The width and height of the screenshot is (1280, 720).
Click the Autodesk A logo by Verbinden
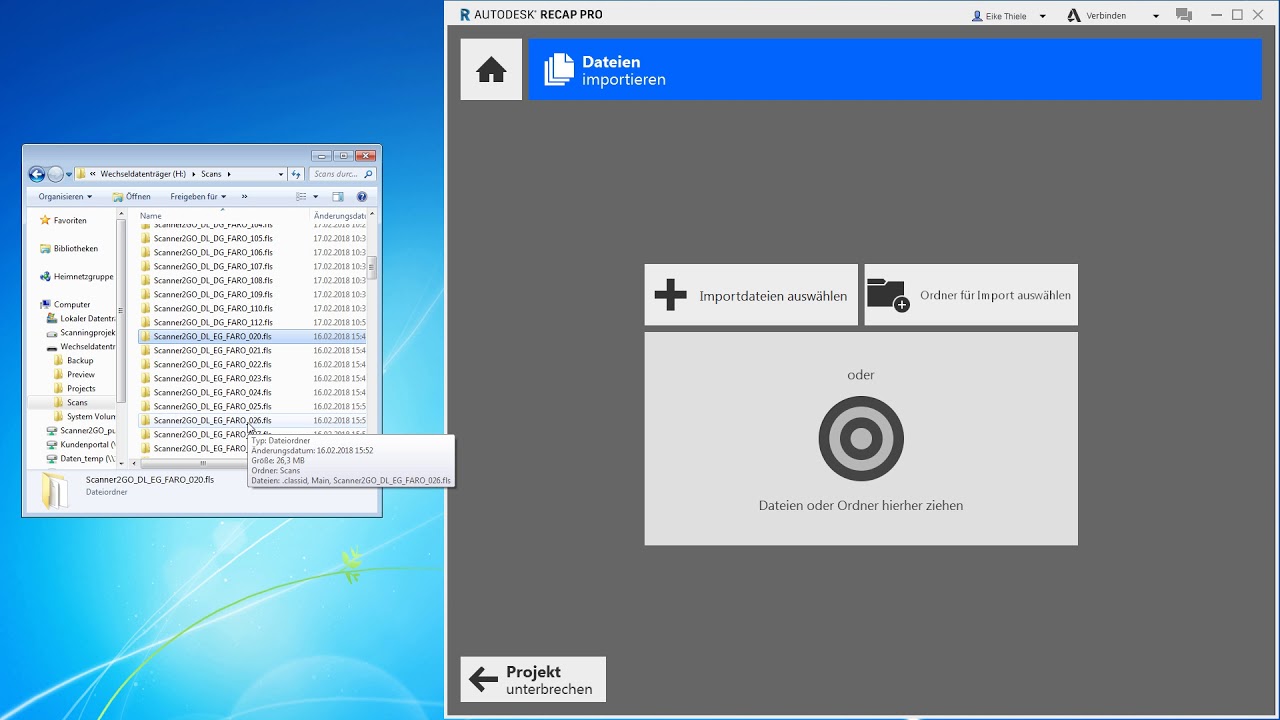point(1074,15)
